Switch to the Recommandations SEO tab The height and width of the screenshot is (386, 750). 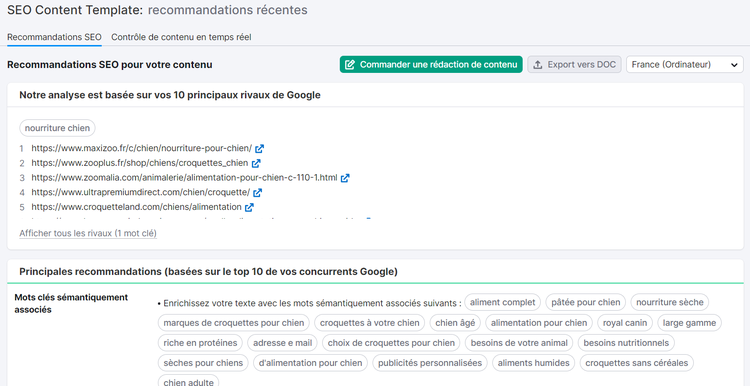(54, 37)
